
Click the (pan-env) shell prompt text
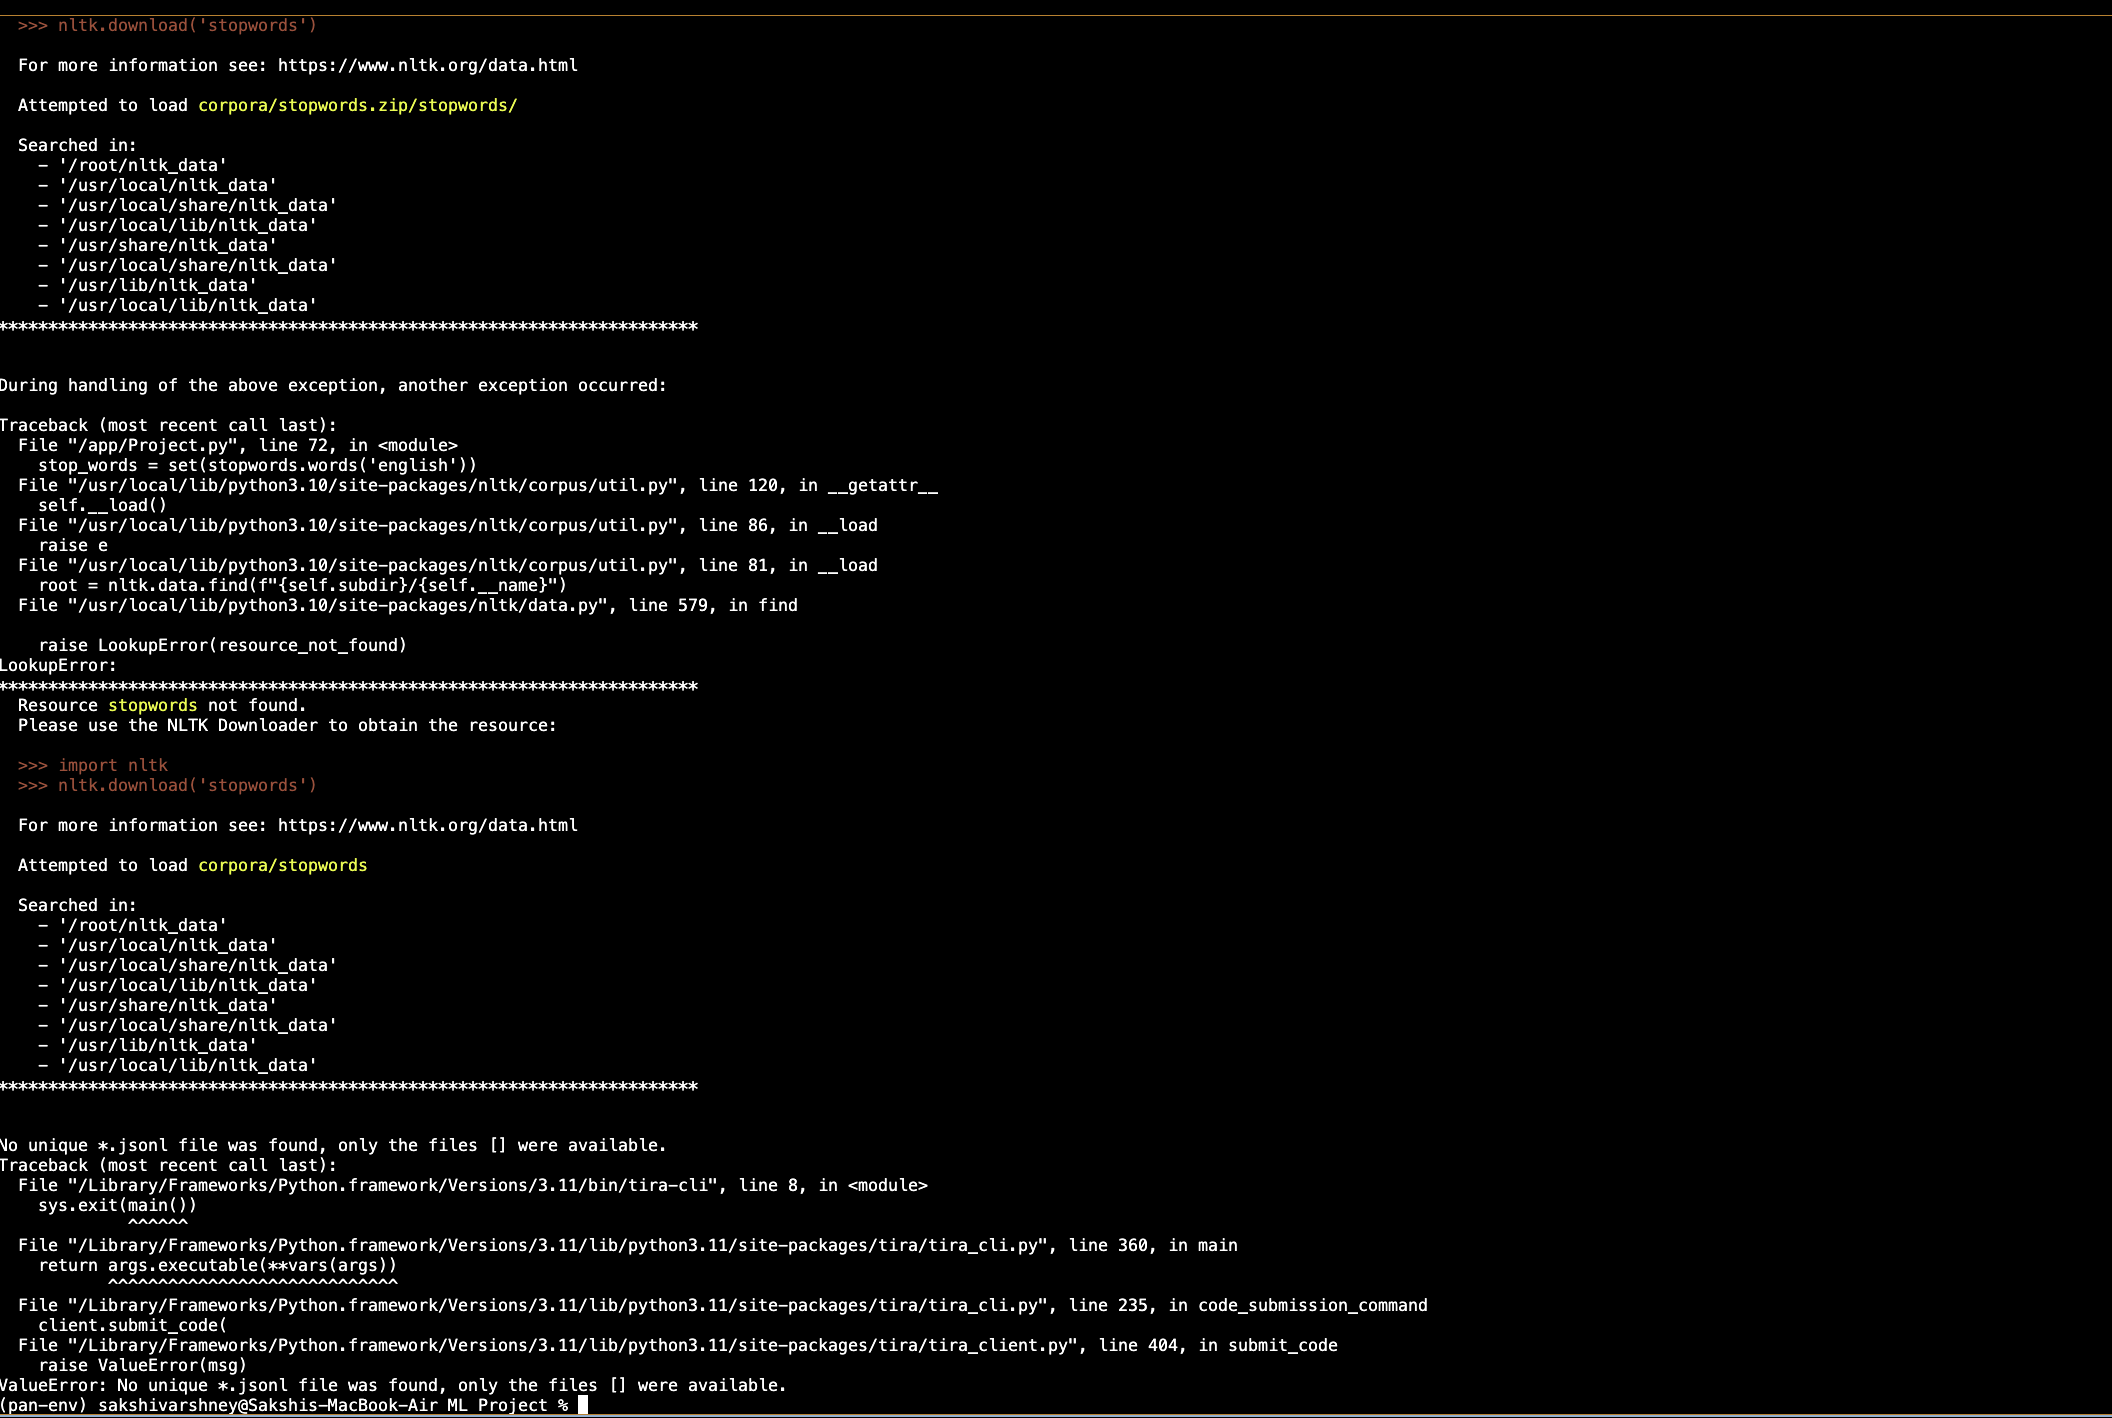284,1405
